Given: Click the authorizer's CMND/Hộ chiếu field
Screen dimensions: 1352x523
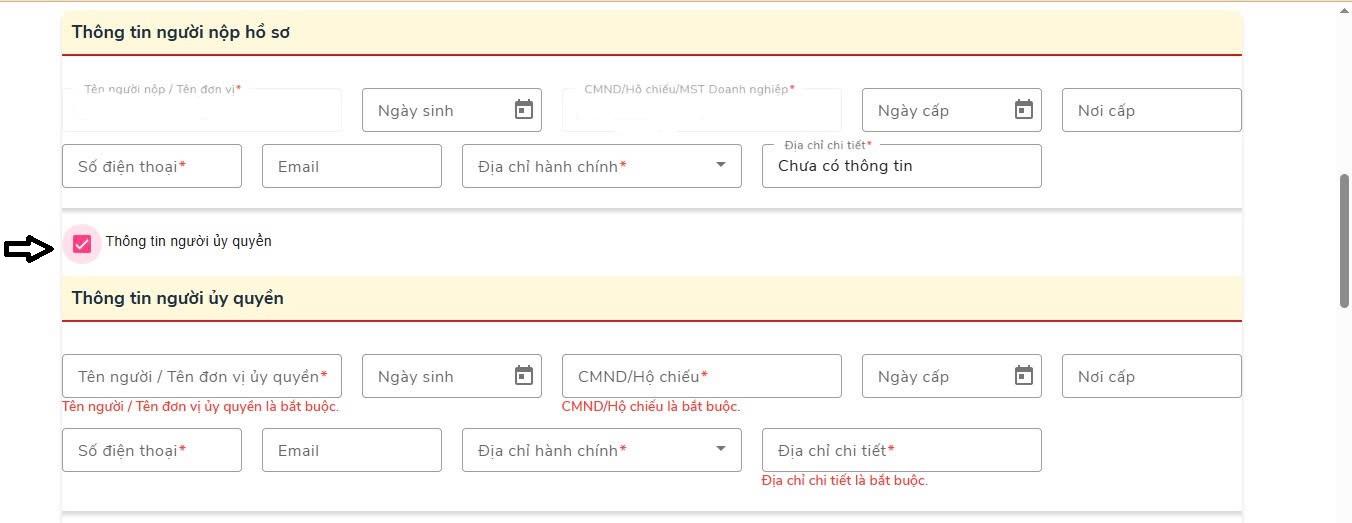Looking at the screenshot, I should tap(701, 376).
